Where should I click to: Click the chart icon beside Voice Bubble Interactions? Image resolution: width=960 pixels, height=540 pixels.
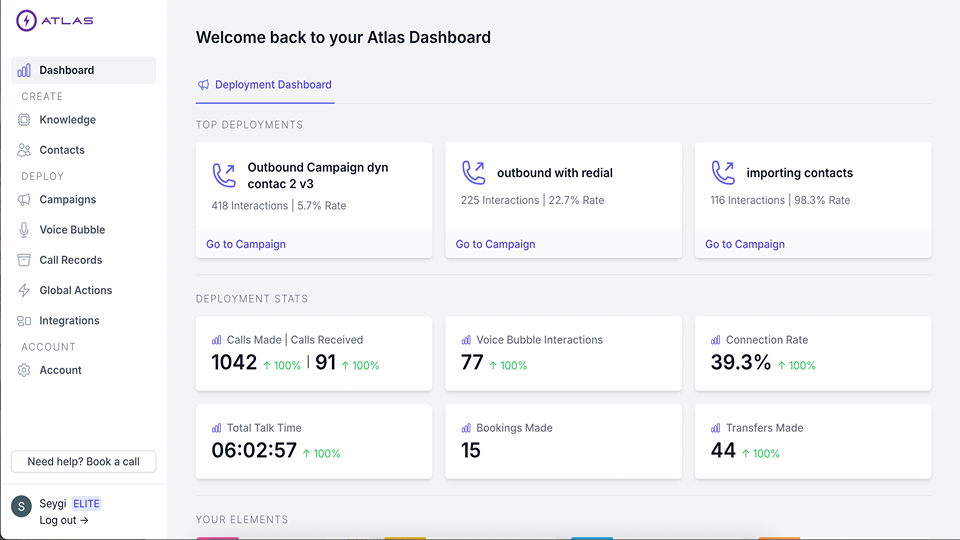click(466, 340)
